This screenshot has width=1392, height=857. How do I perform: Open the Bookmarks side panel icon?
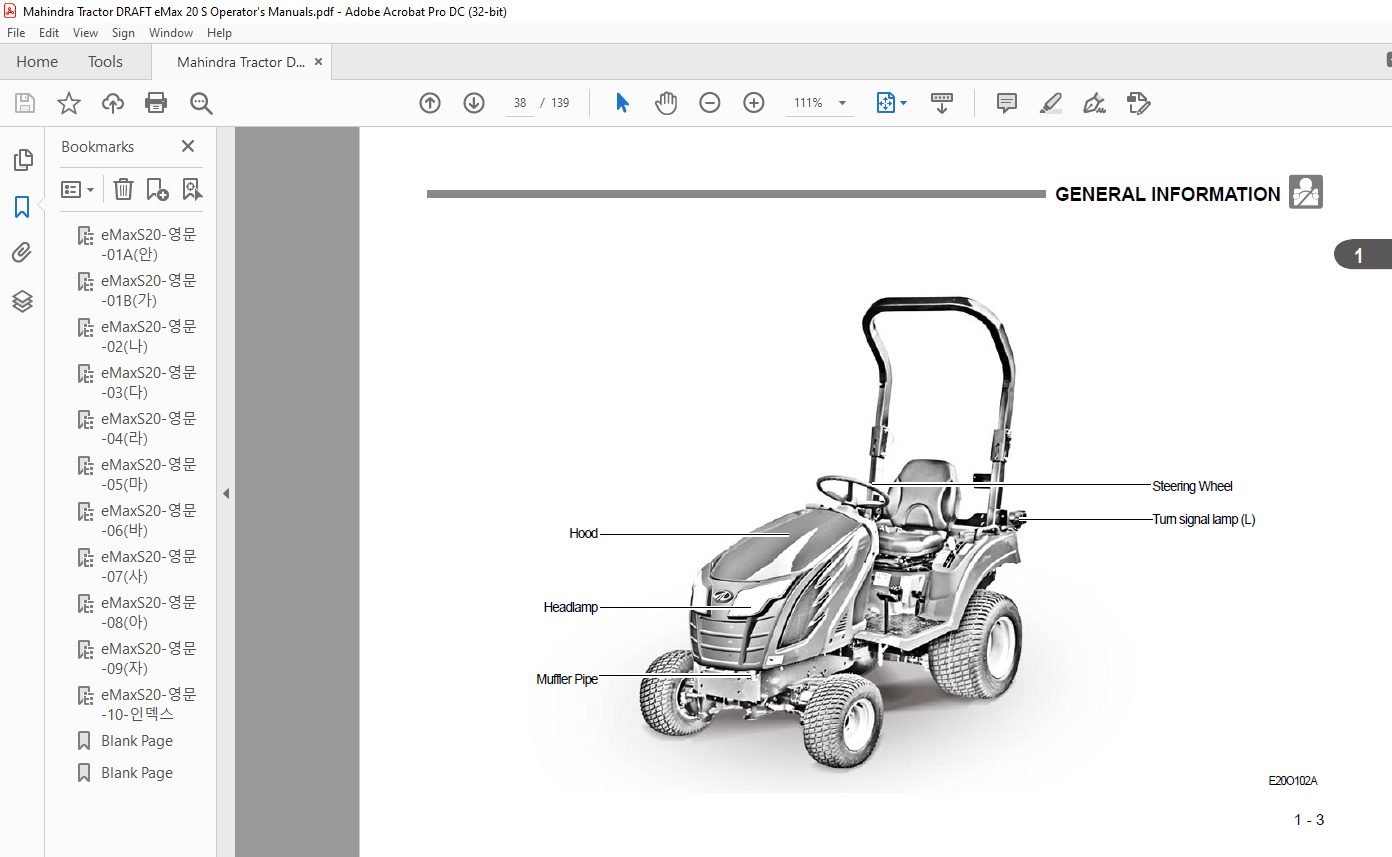click(22, 207)
